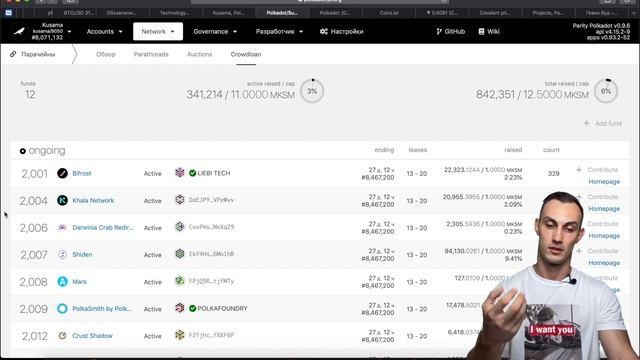The width and height of the screenshot is (640, 360).
Task: Open the PolkaSmith by Polk... fund name
Action: pos(102,309)
